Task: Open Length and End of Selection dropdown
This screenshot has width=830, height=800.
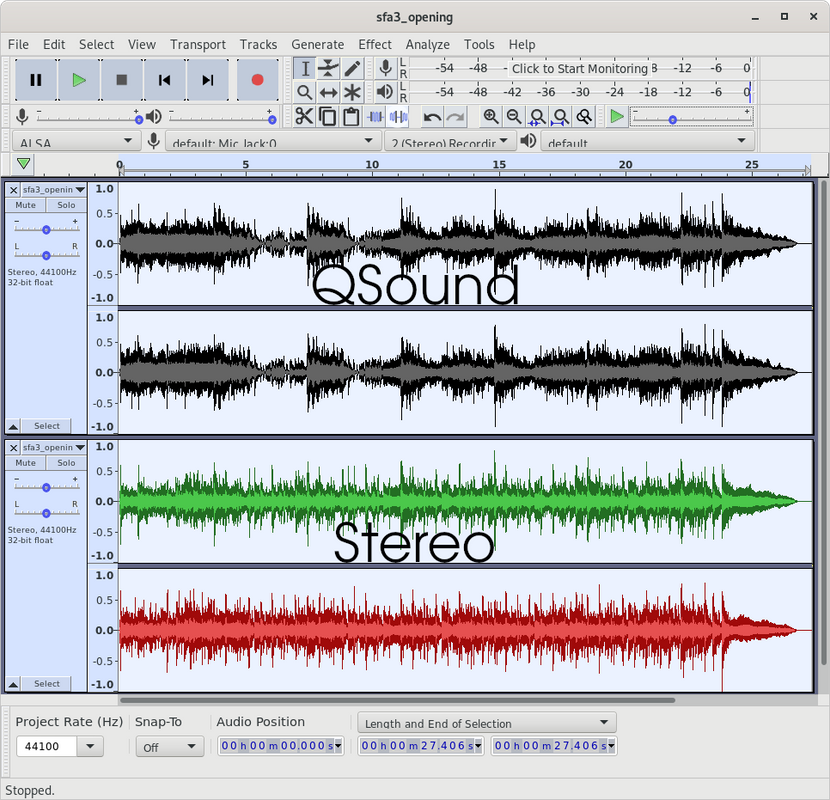Action: point(487,723)
